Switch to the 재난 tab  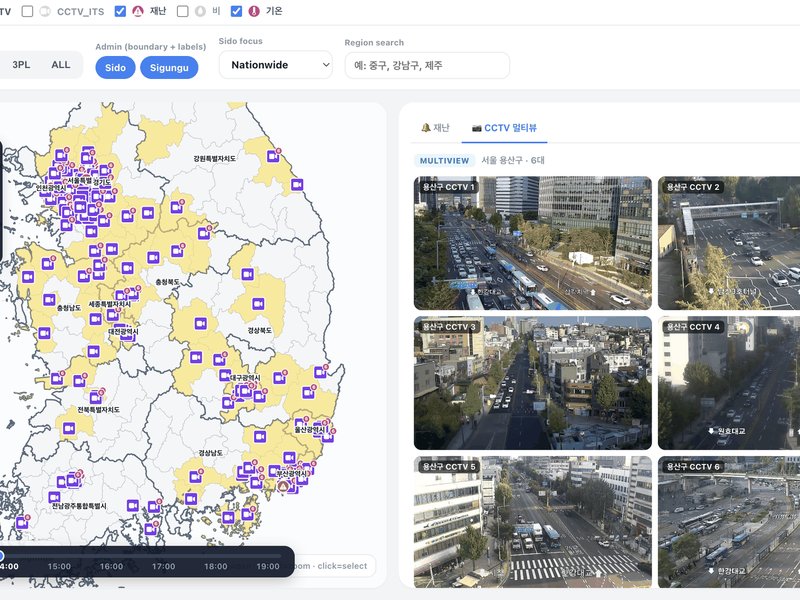[x=435, y=128]
